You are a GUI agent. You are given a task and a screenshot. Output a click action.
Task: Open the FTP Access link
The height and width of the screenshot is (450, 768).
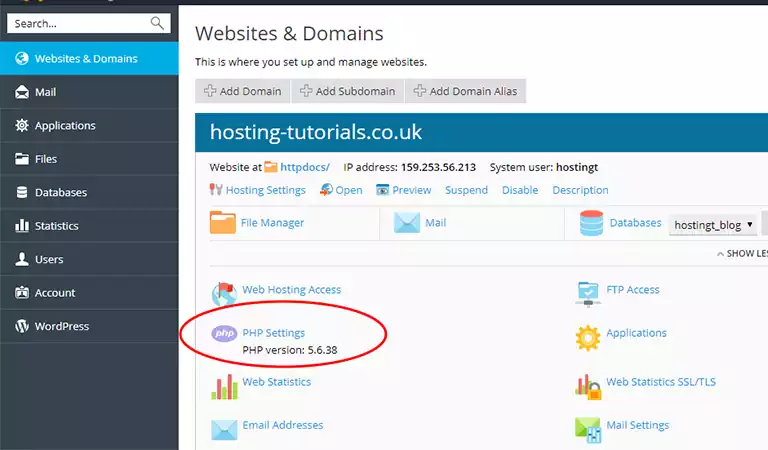[x=633, y=289]
